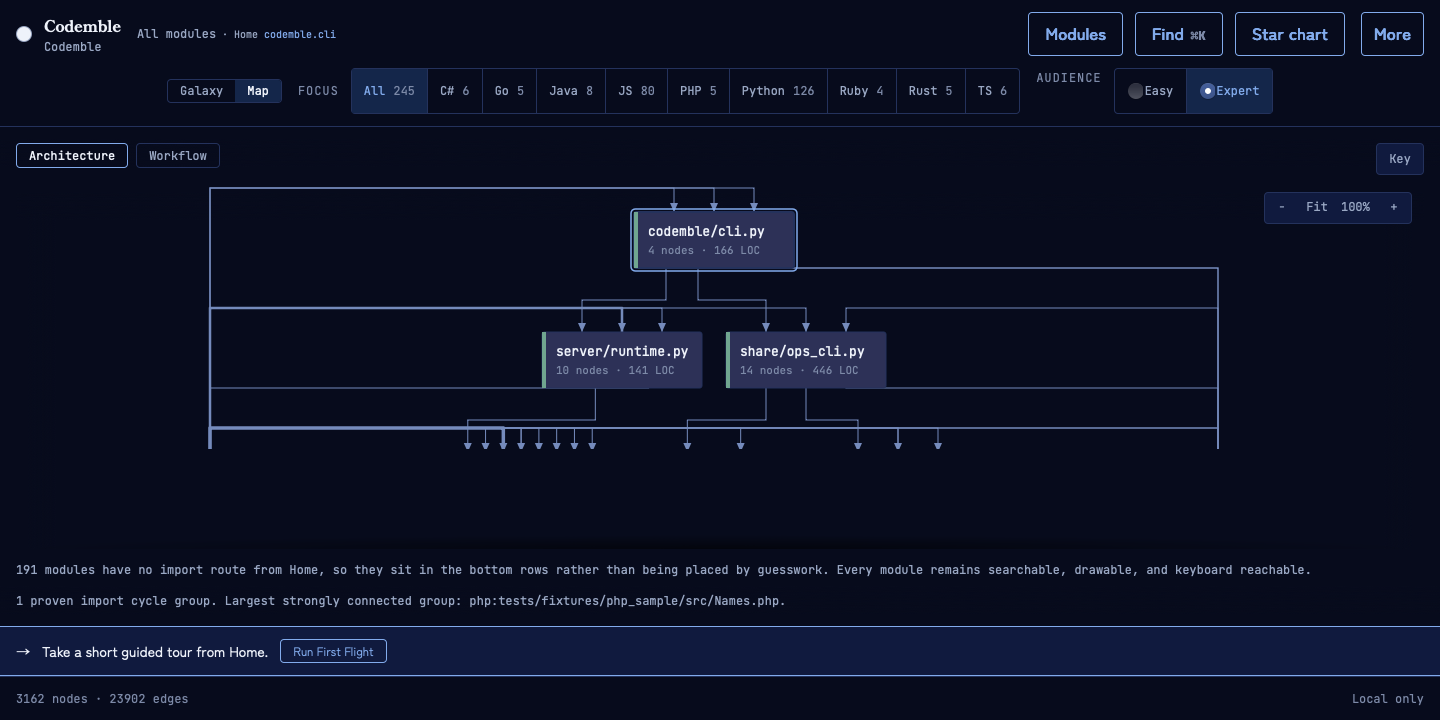Screen dimensions: 1440x720
Task: Select the Easy audience option
Action: (x=1151, y=91)
